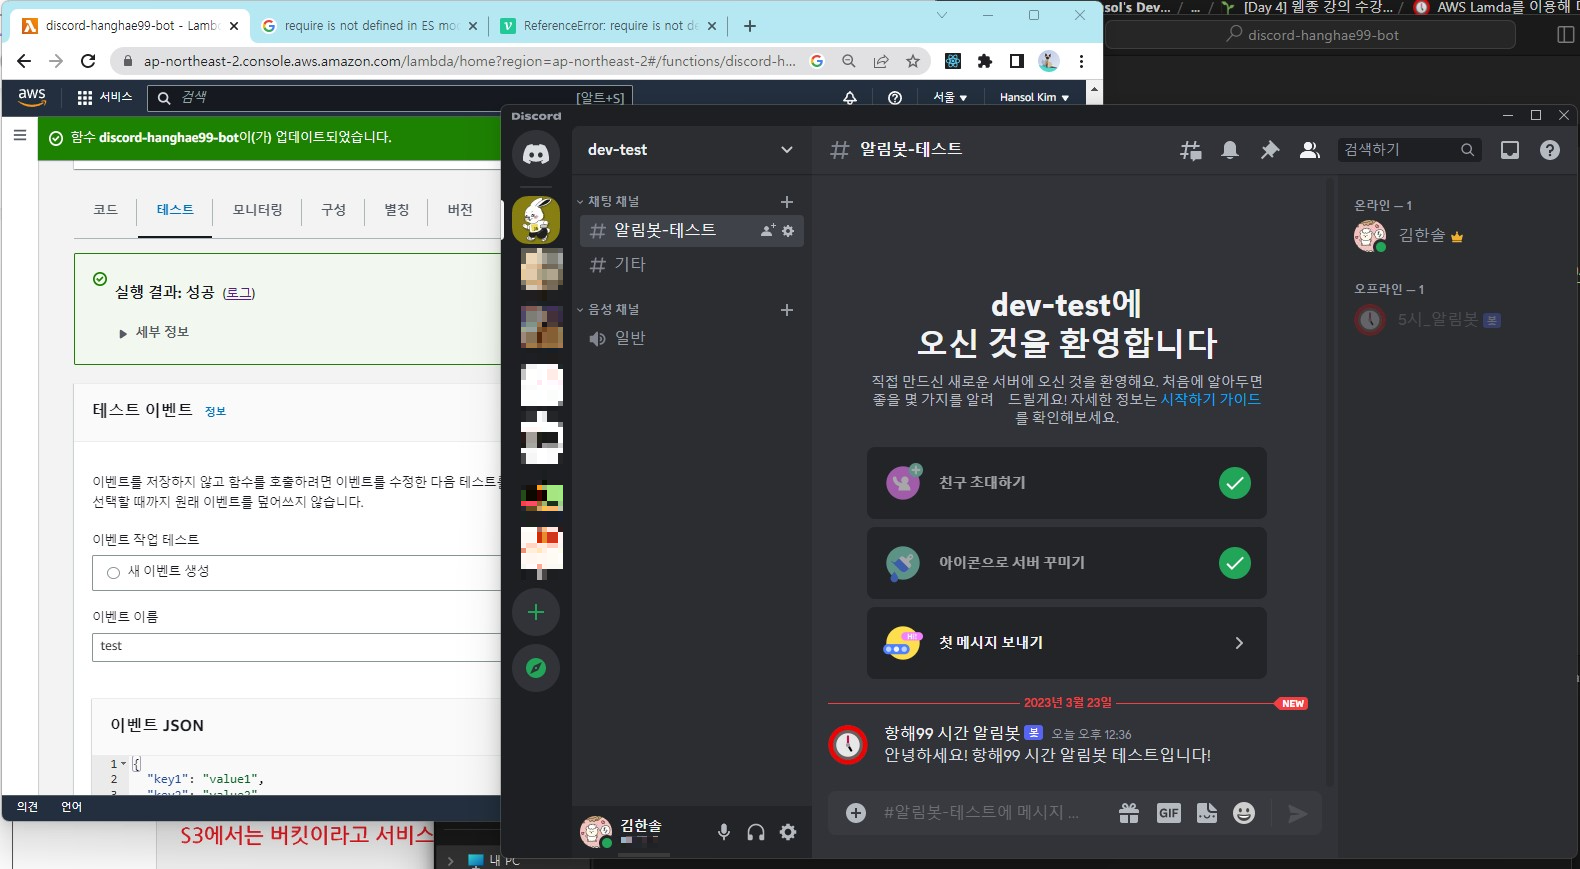
Task: Reload the Chrome page
Action: click(x=88, y=61)
